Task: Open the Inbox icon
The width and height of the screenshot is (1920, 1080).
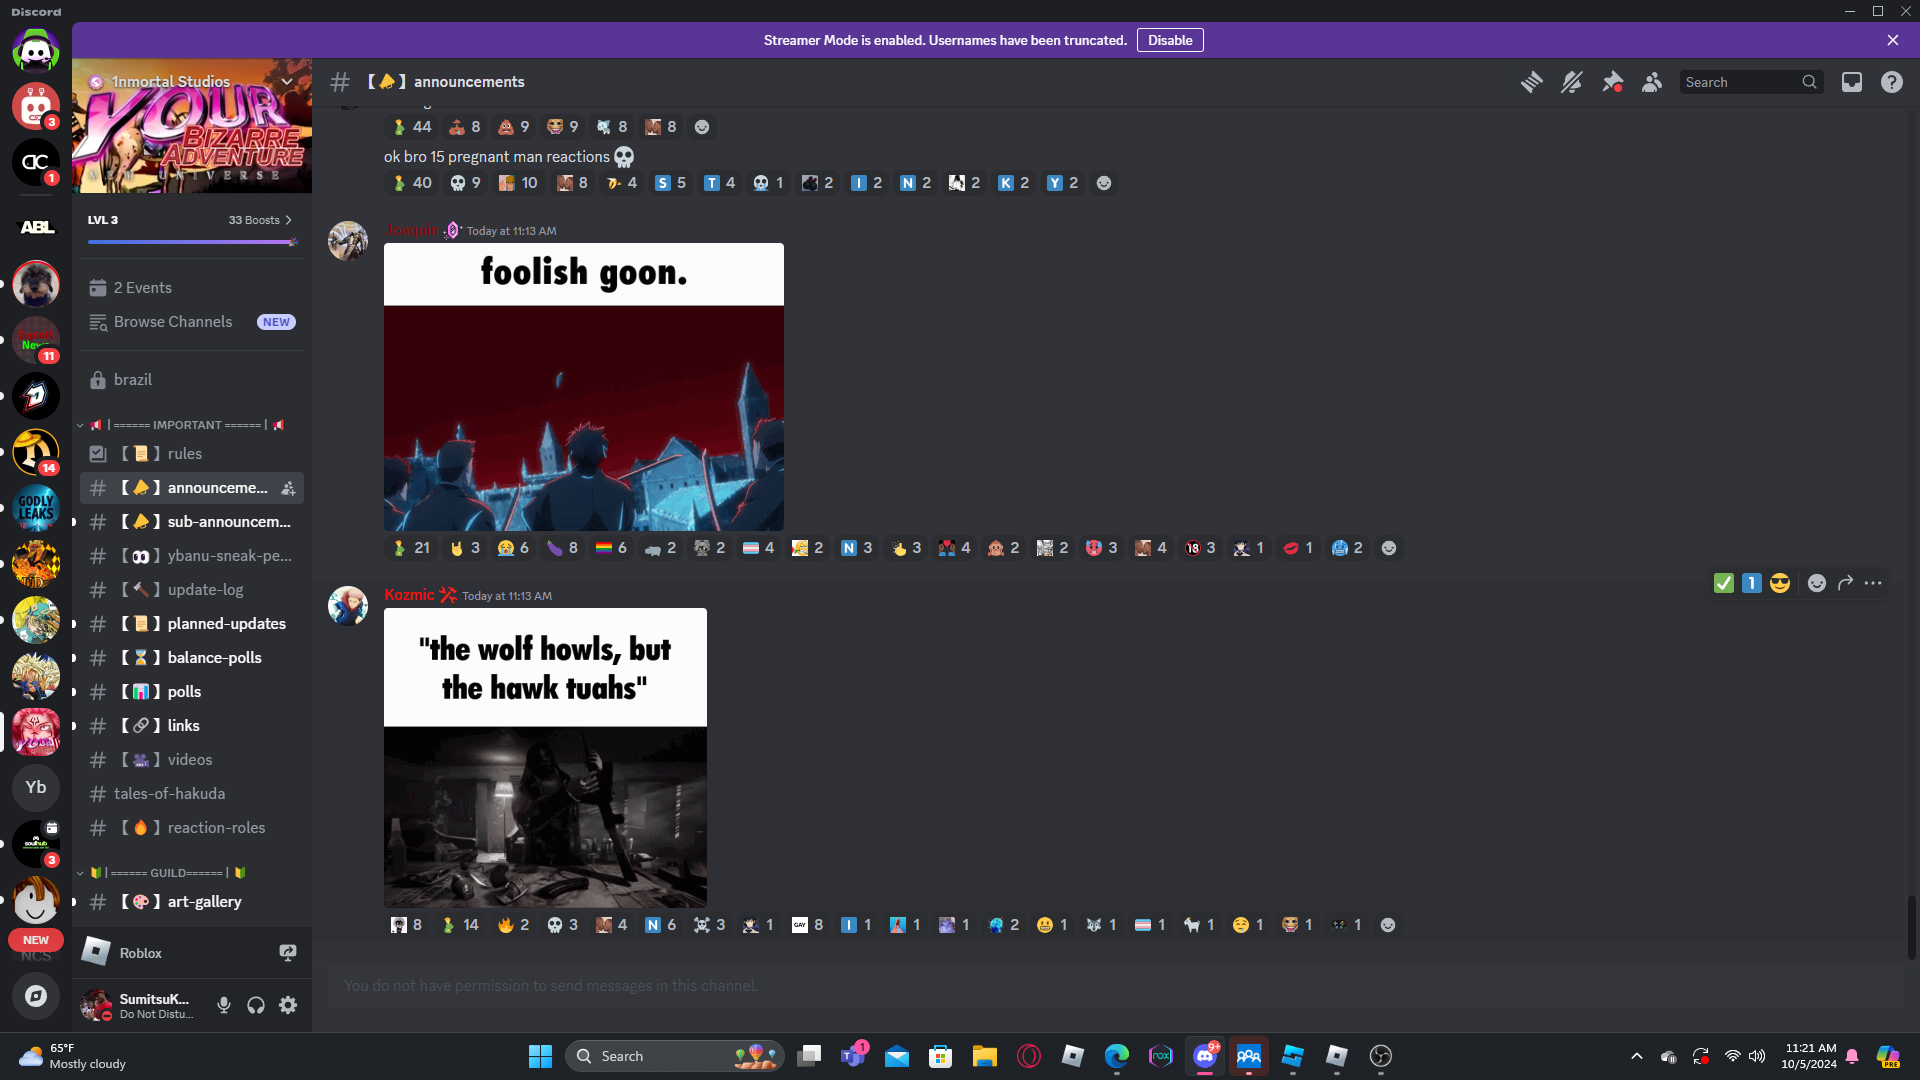Action: (1852, 82)
